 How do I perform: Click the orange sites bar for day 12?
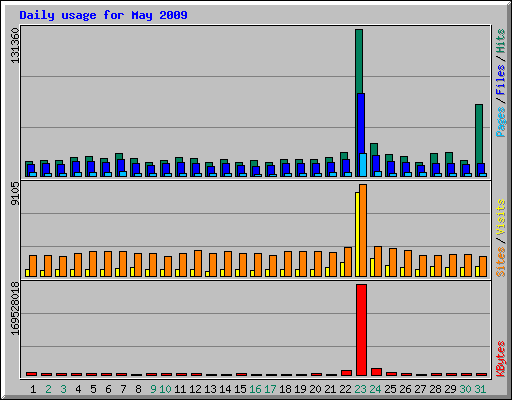click(x=198, y=263)
